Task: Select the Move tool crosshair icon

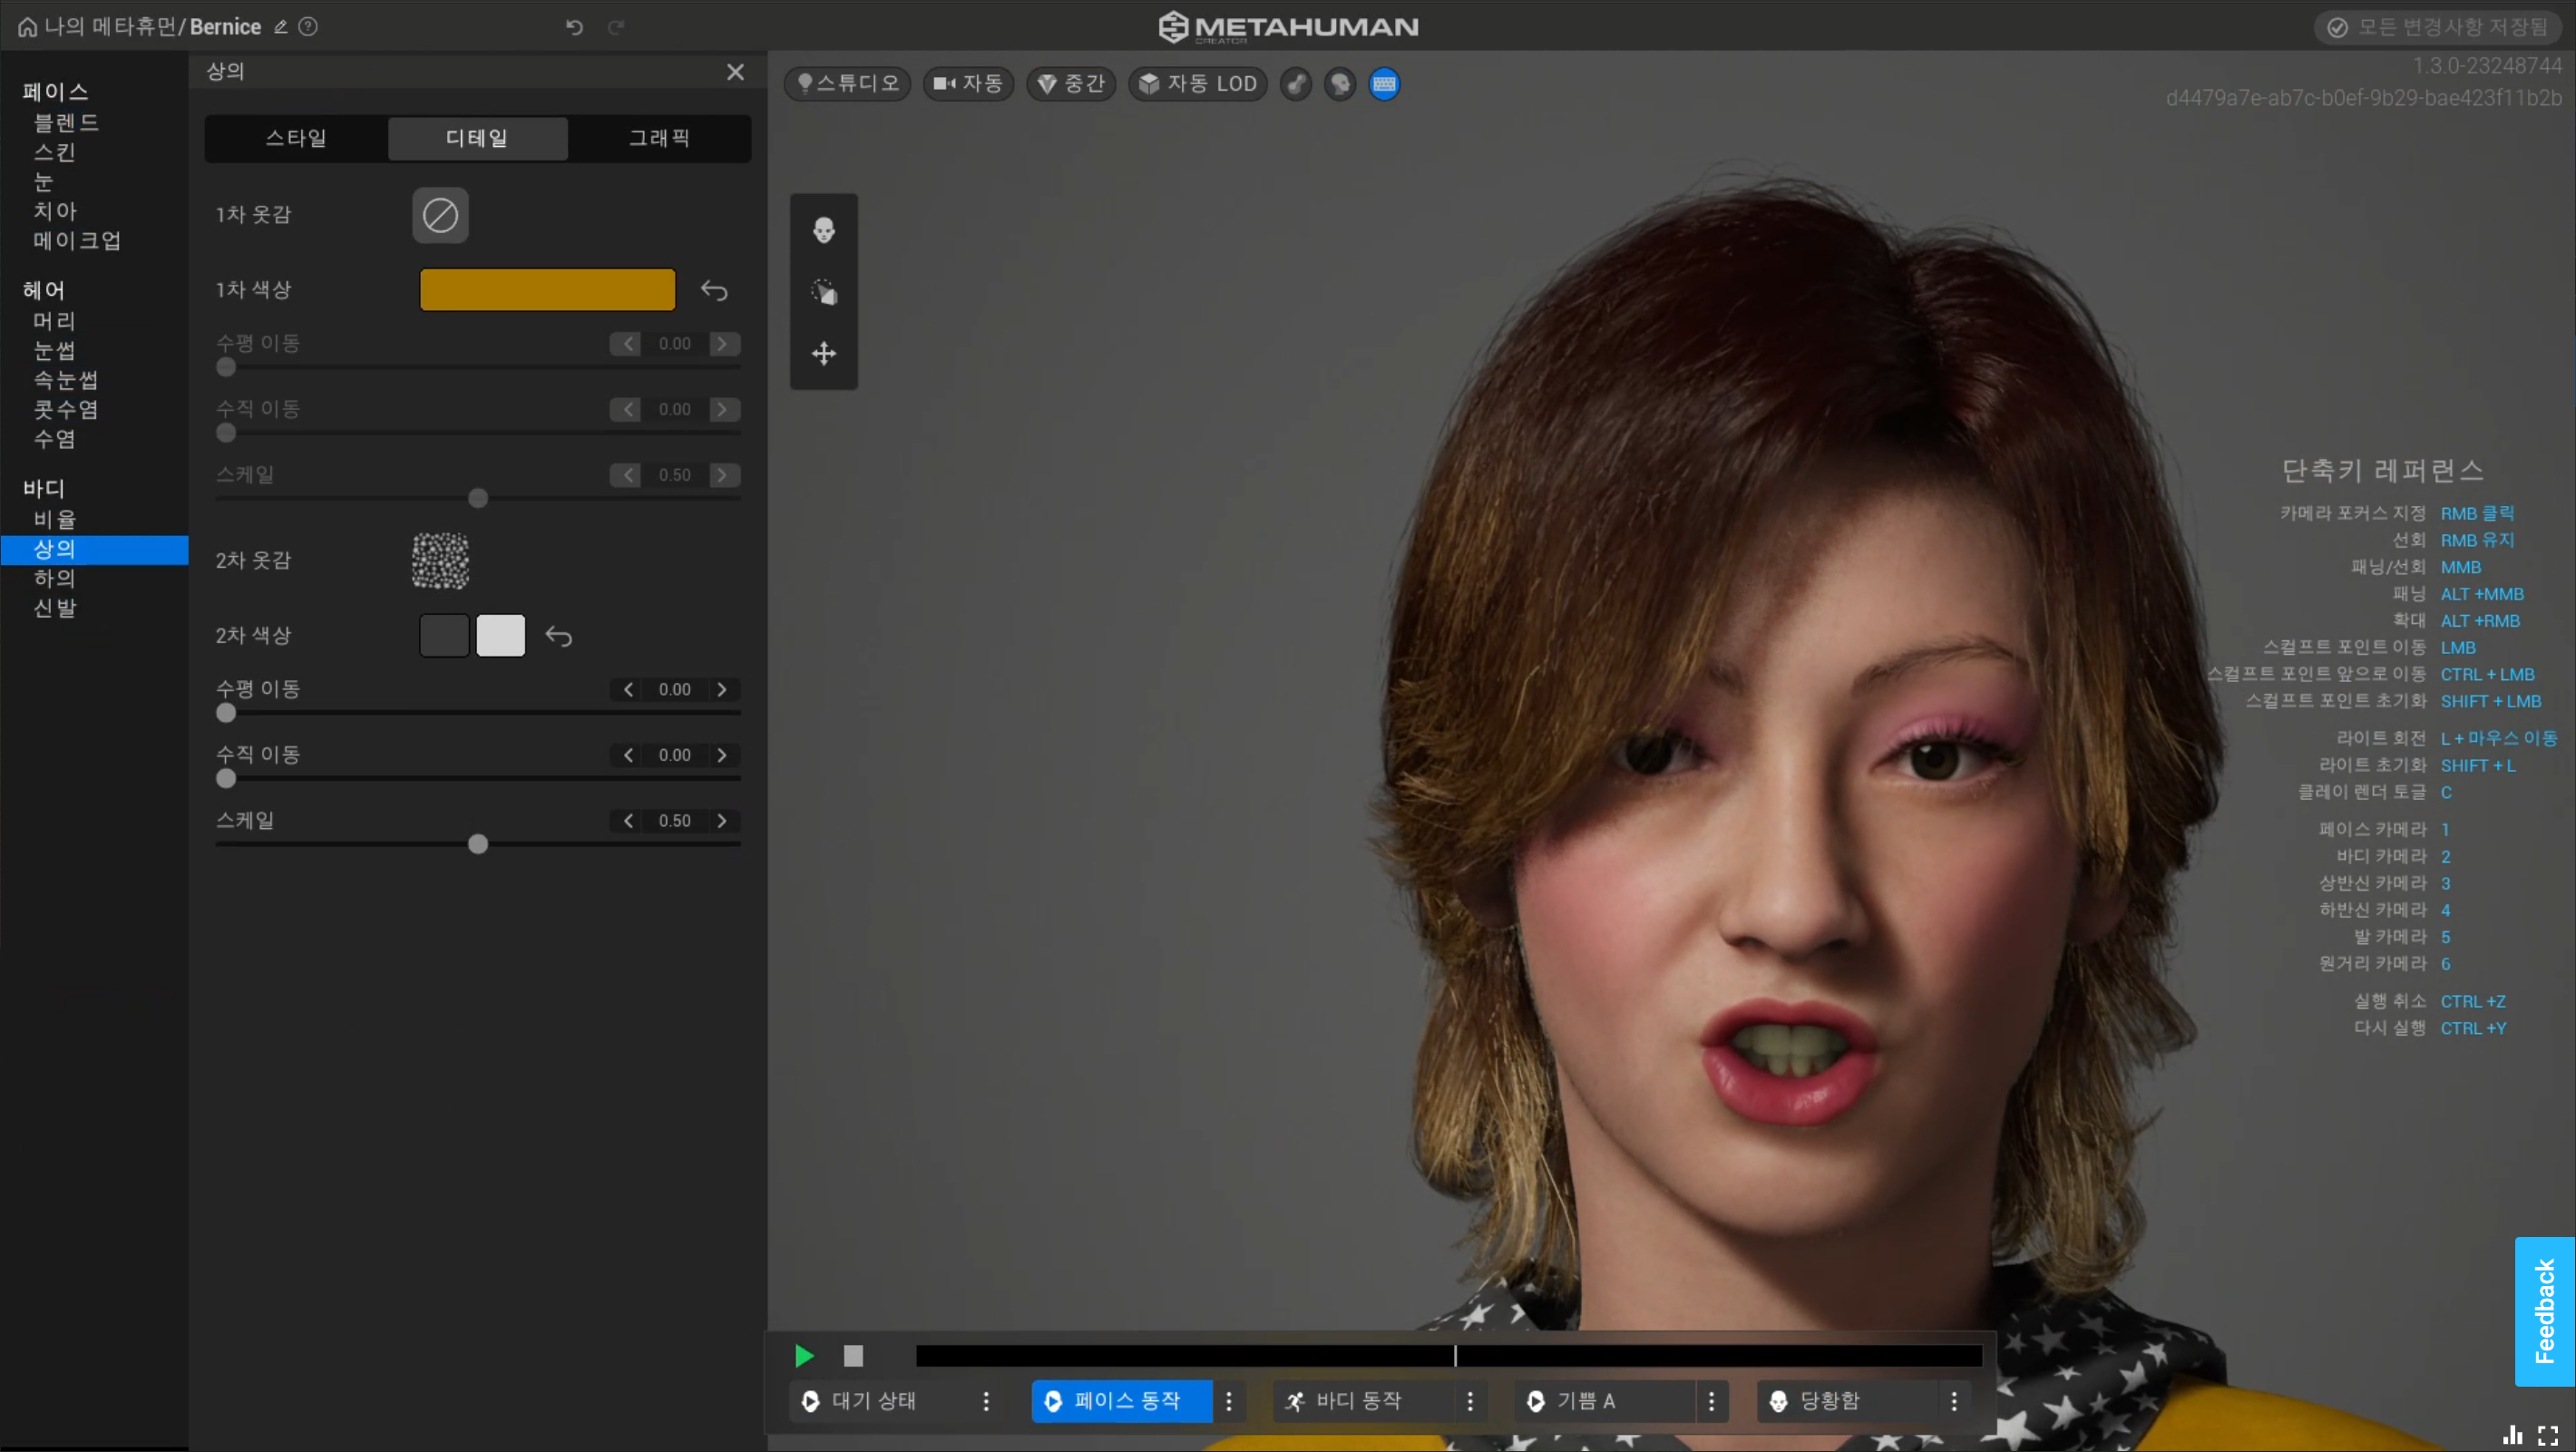Action: tap(823, 353)
